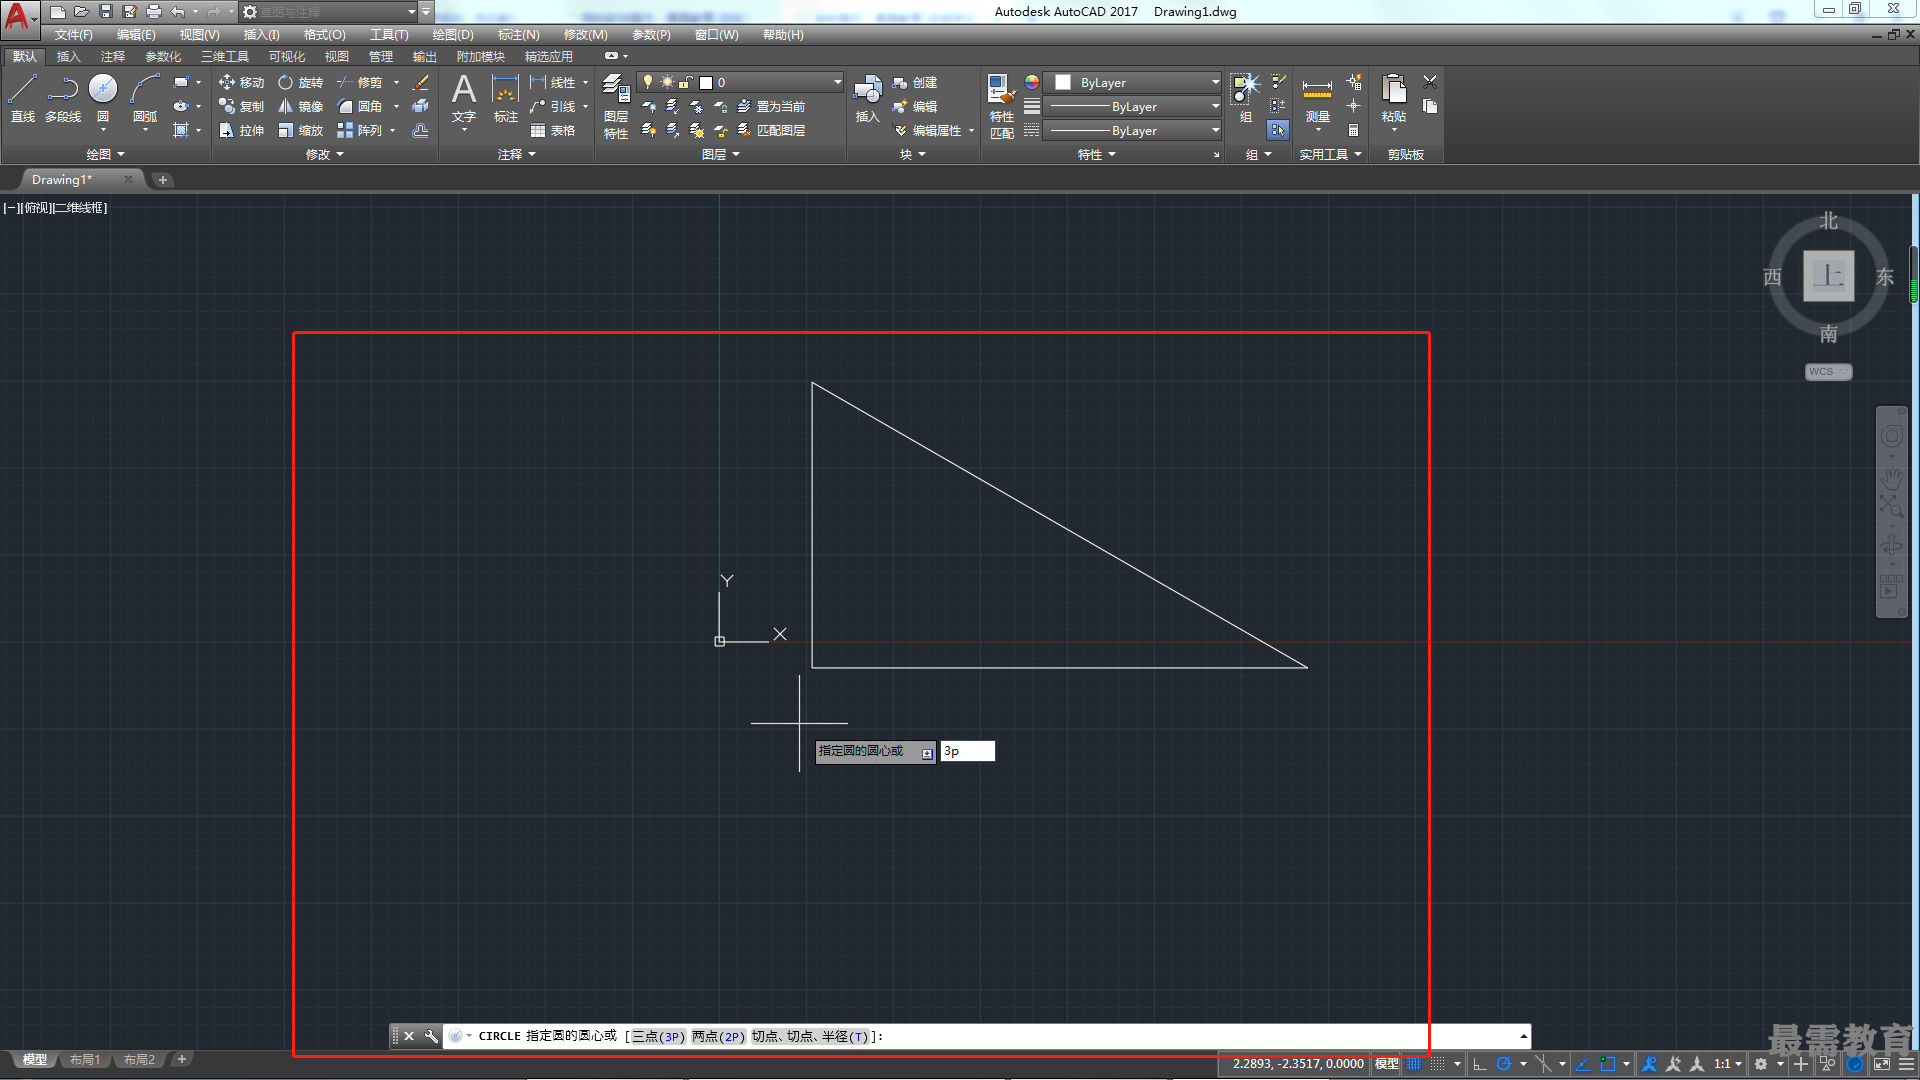This screenshot has width=1920, height=1080.
Task: Click 切点、切点、半径(T) command option
Action: click(x=811, y=1036)
